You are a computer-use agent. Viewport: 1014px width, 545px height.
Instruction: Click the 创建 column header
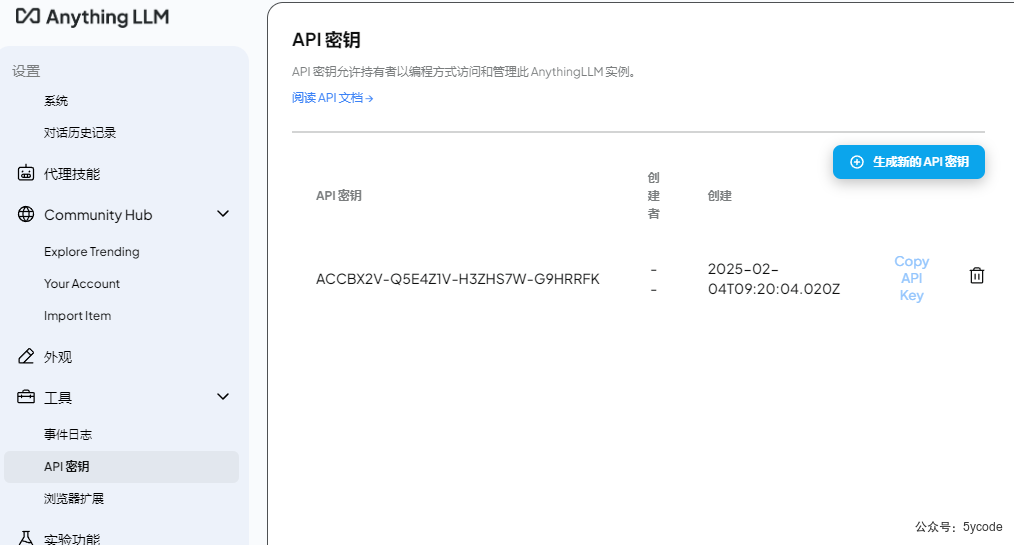pyautogui.click(x=720, y=195)
